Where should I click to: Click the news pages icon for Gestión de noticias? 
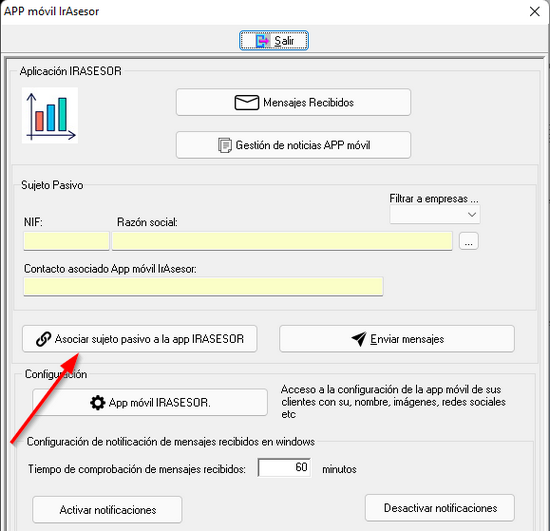tap(224, 145)
